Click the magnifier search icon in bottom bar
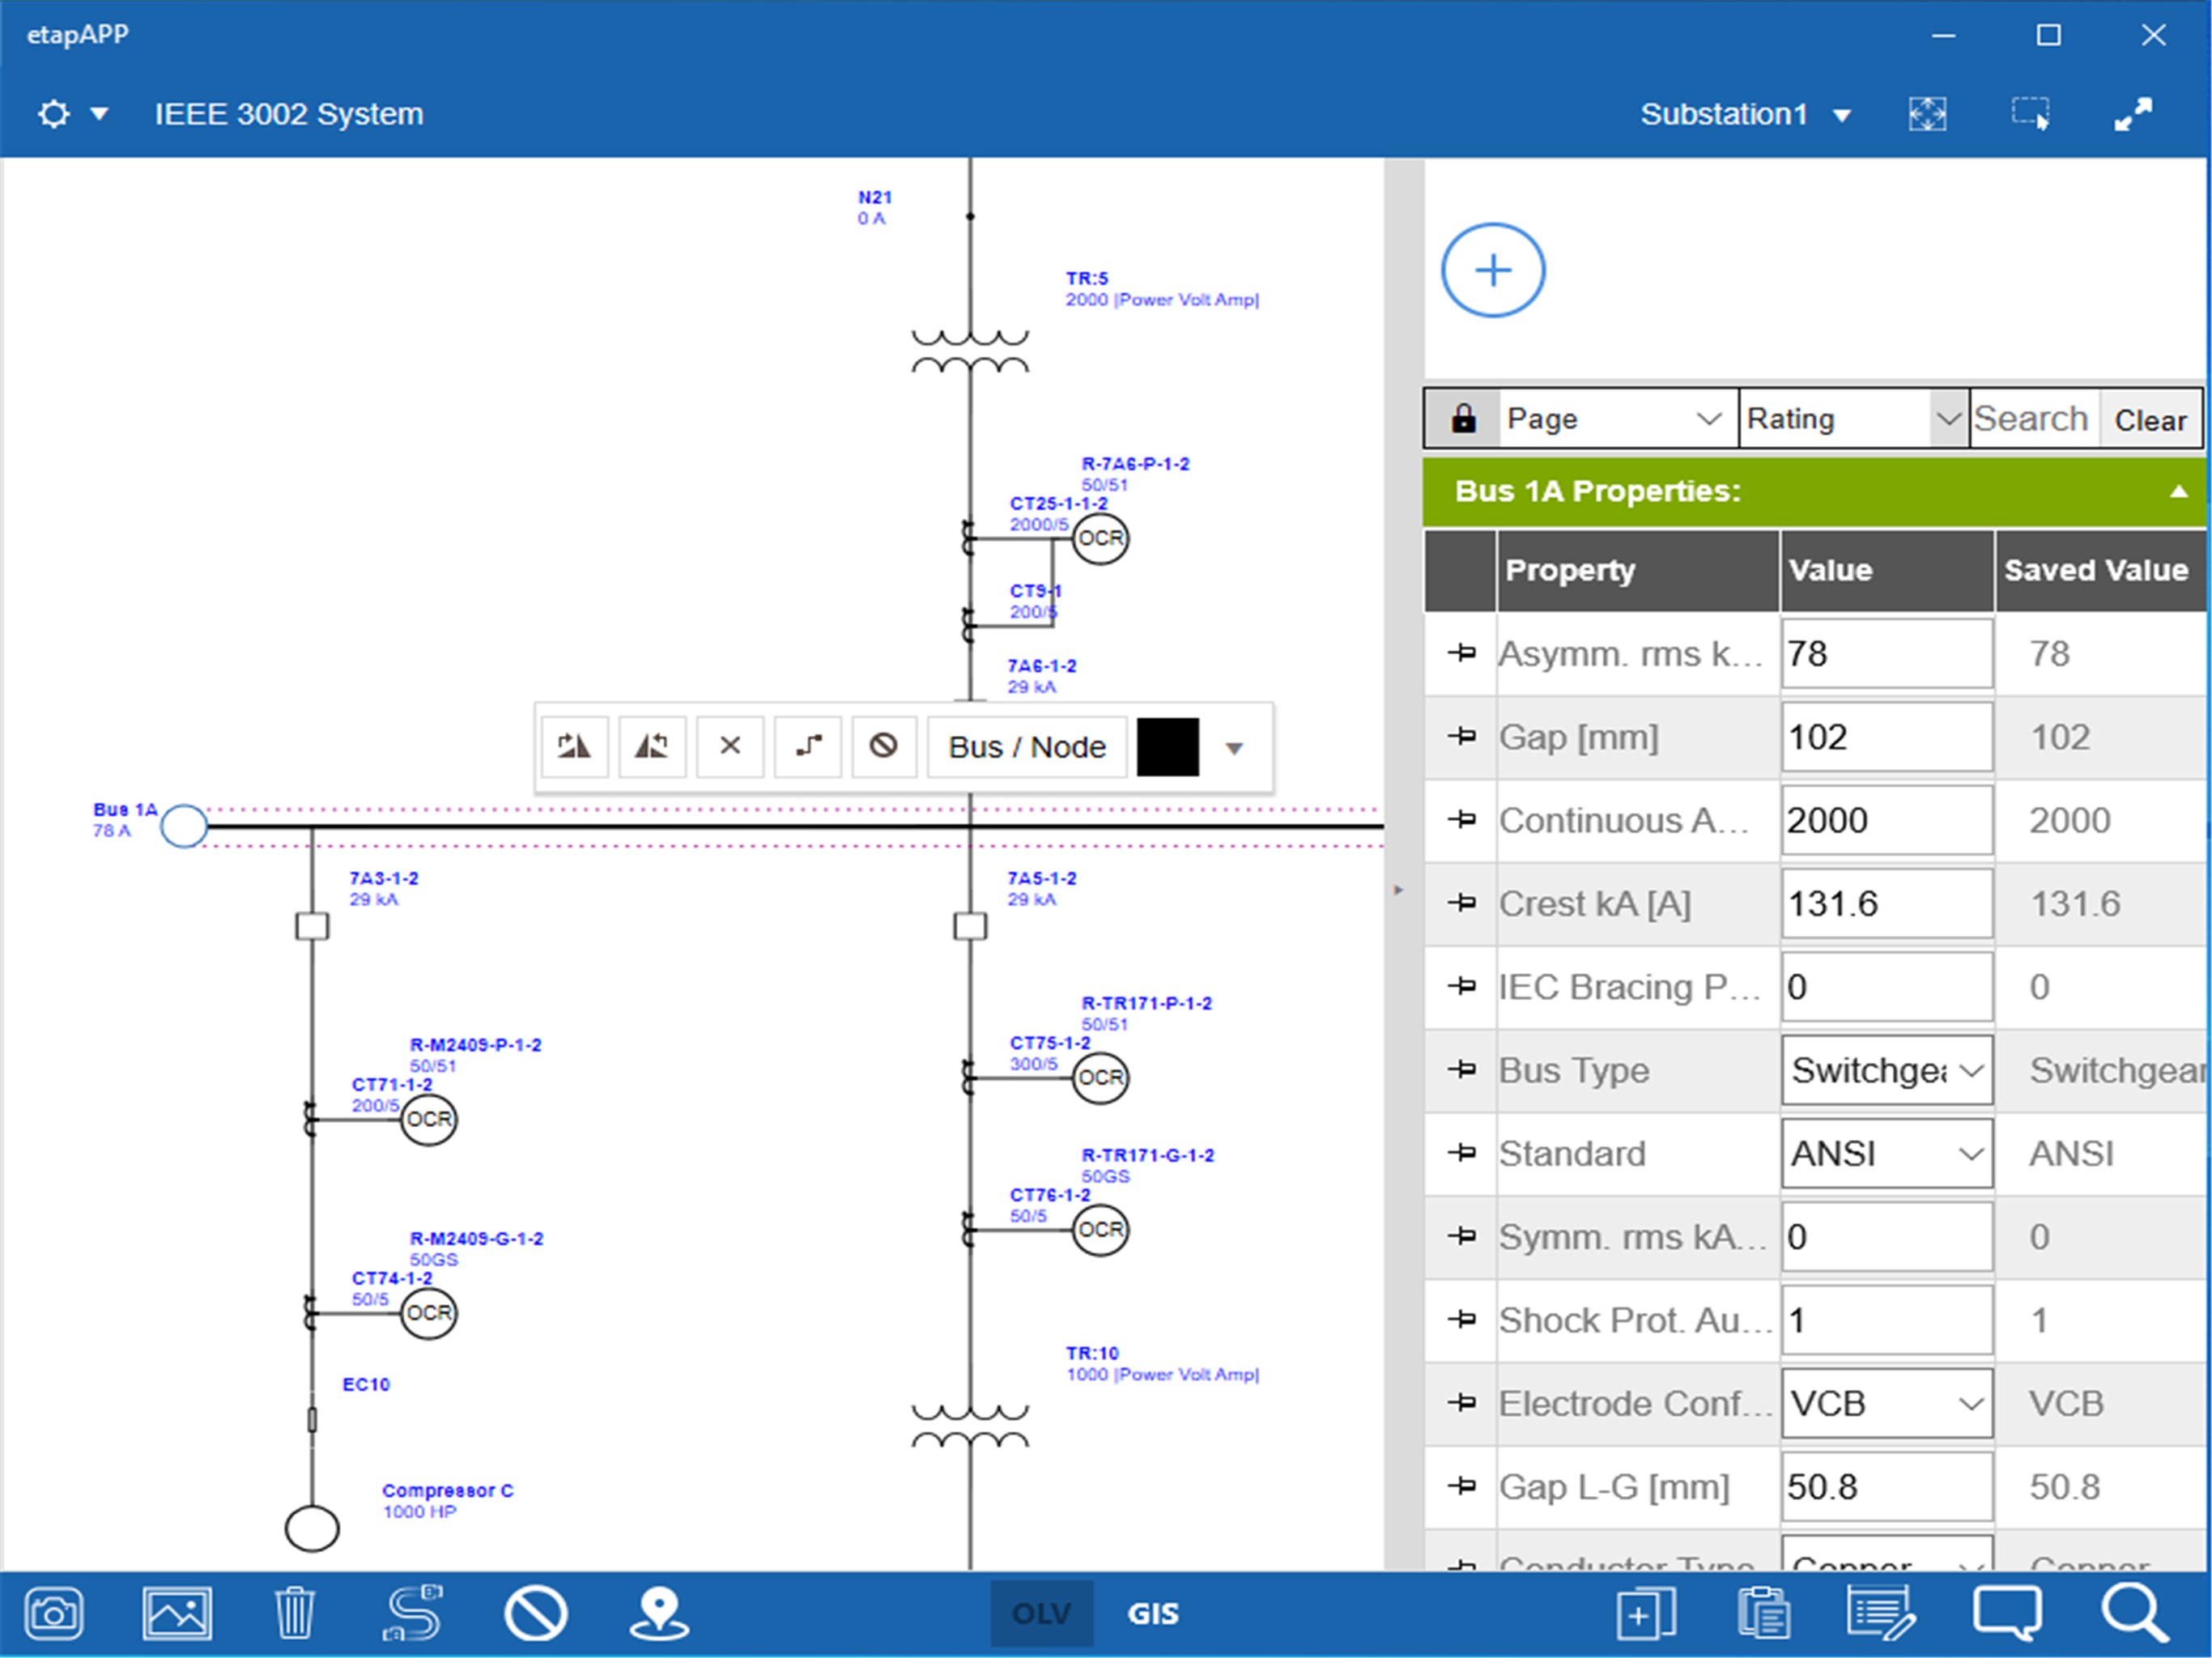The image size is (2212, 1658). pyautogui.click(x=2134, y=1613)
